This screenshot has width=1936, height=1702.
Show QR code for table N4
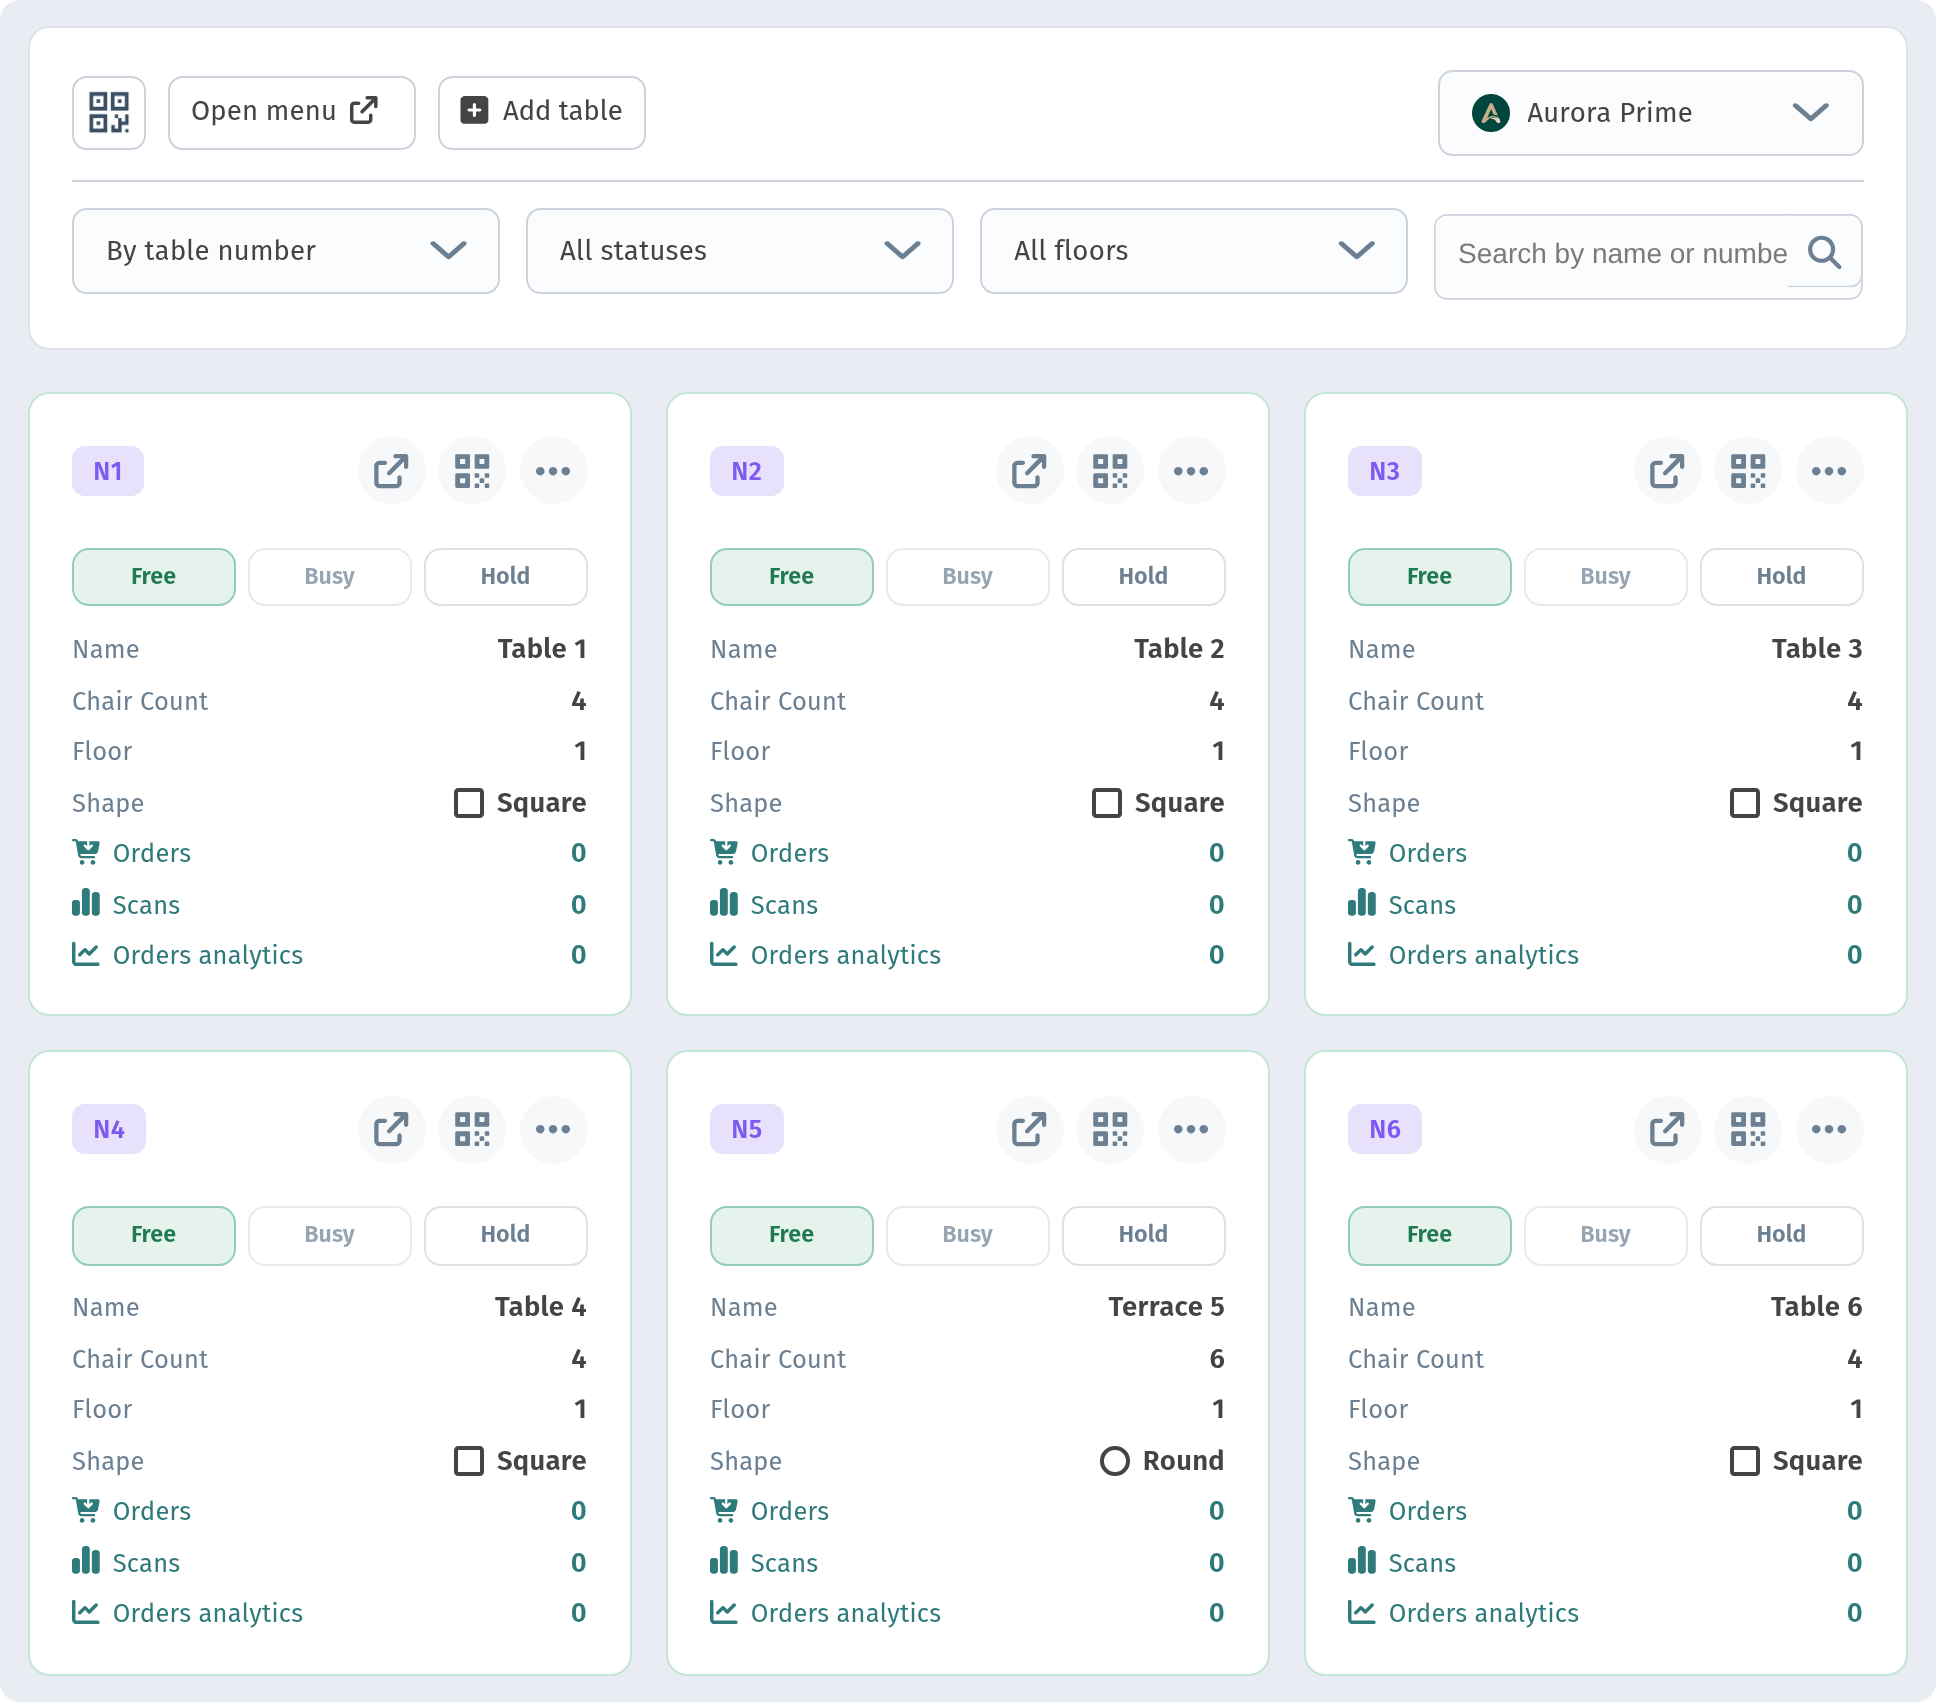[x=472, y=1129]
